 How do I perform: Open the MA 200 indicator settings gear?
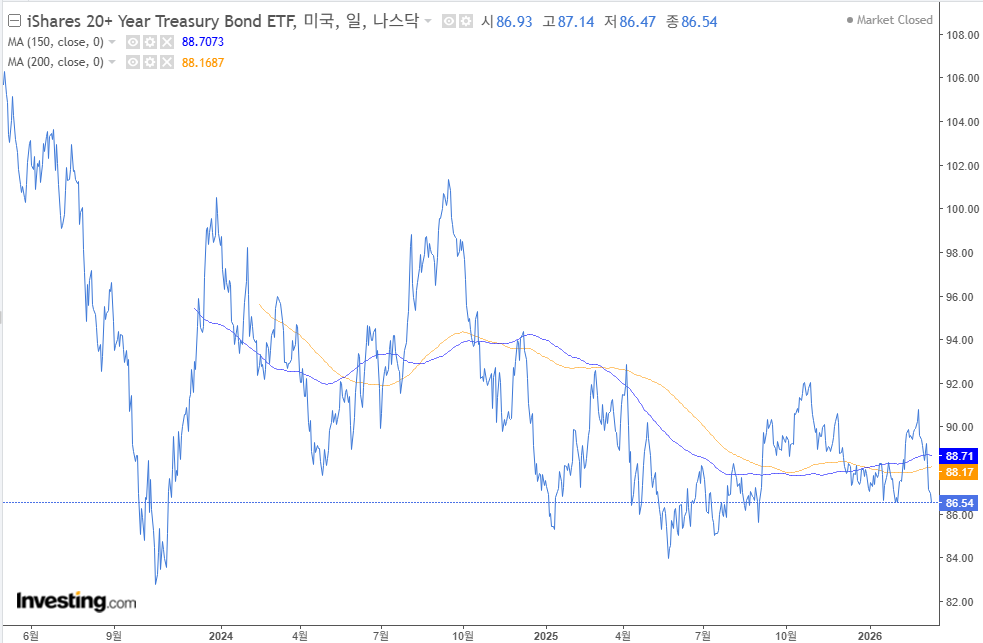(150, 62)
